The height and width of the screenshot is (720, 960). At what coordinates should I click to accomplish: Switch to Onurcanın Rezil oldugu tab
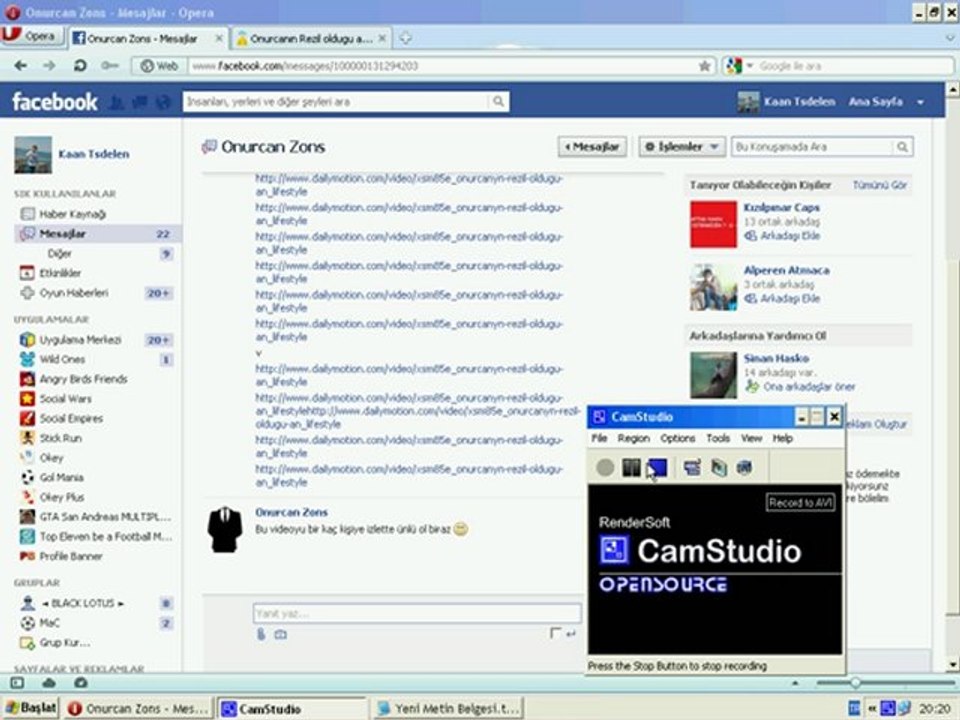[311, 39]
